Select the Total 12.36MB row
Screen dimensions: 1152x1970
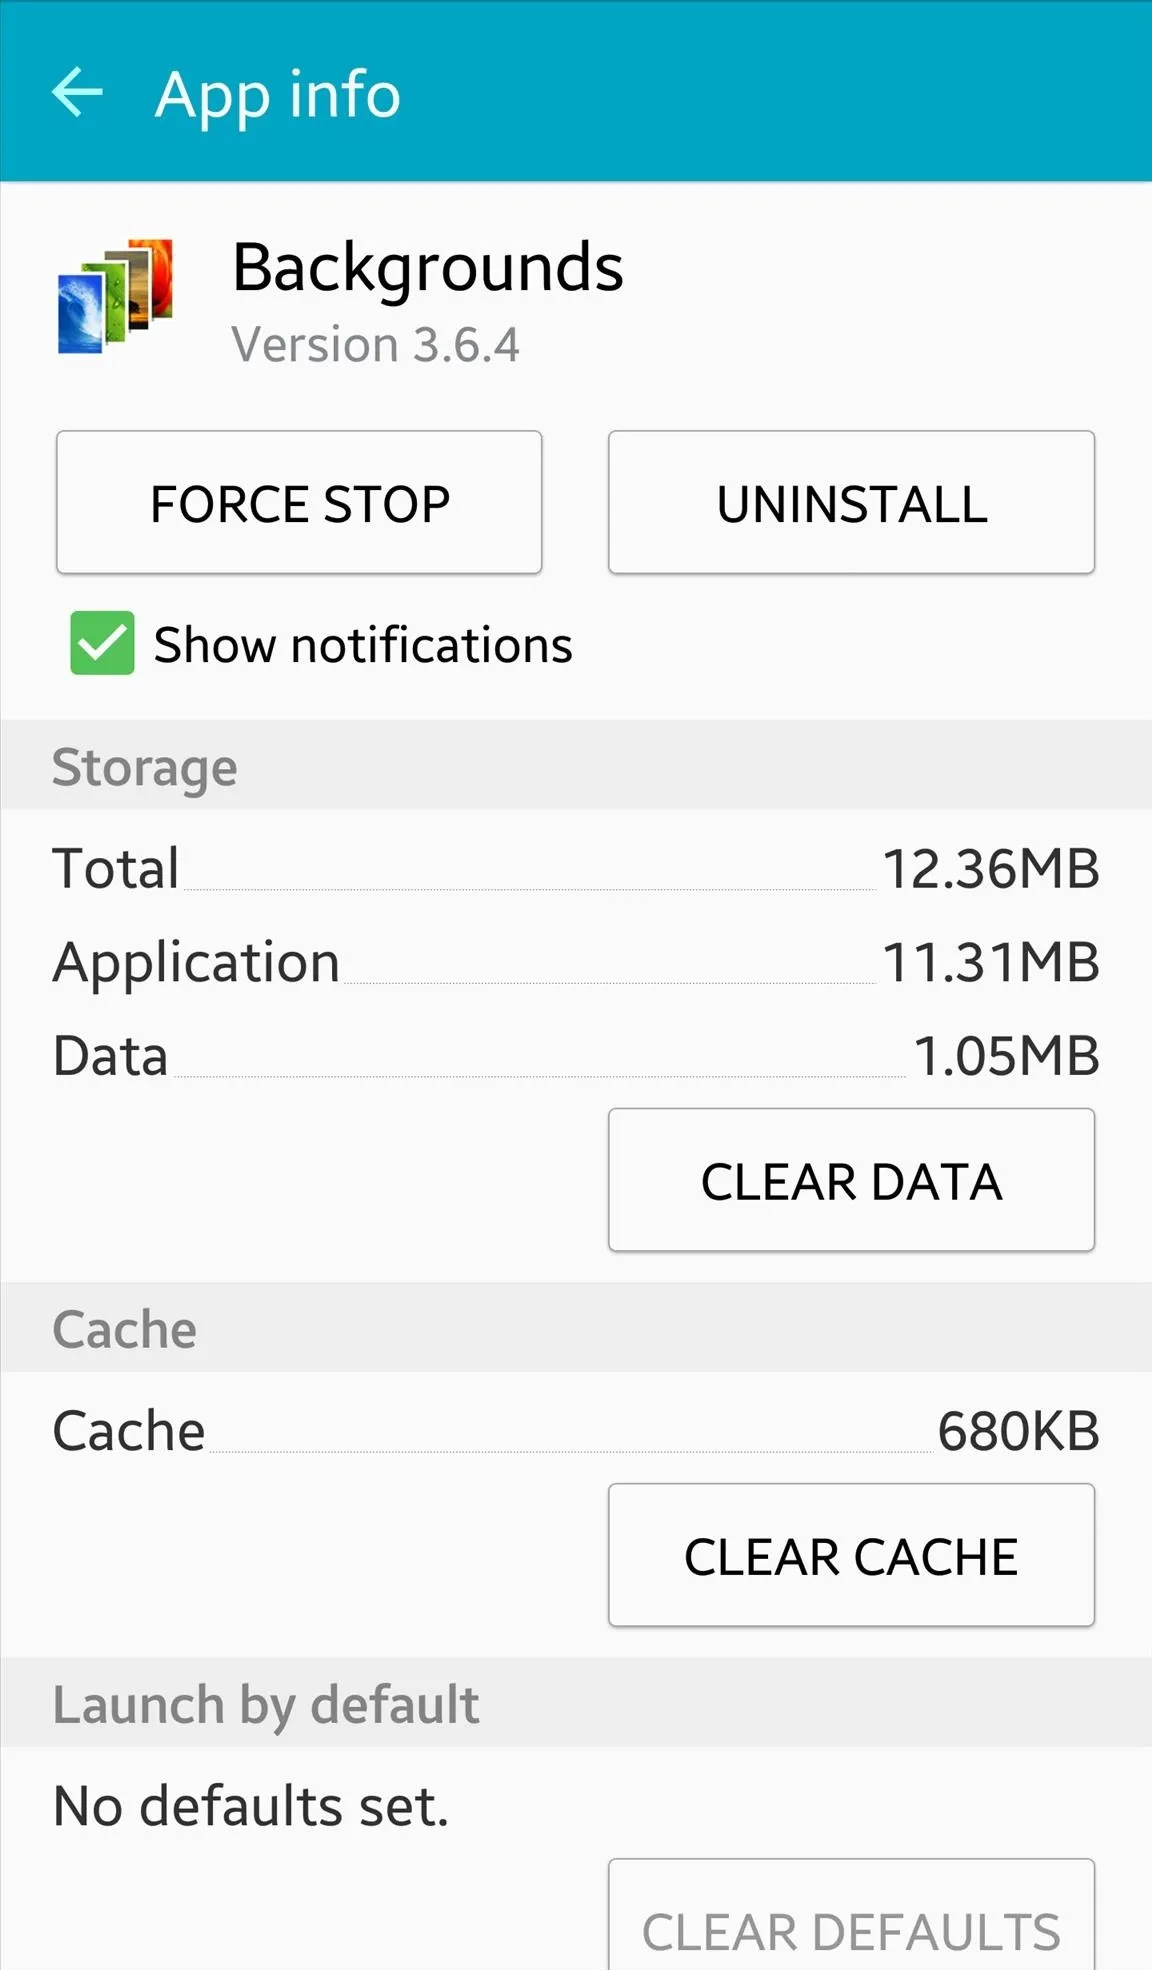[x=576, y=868]
